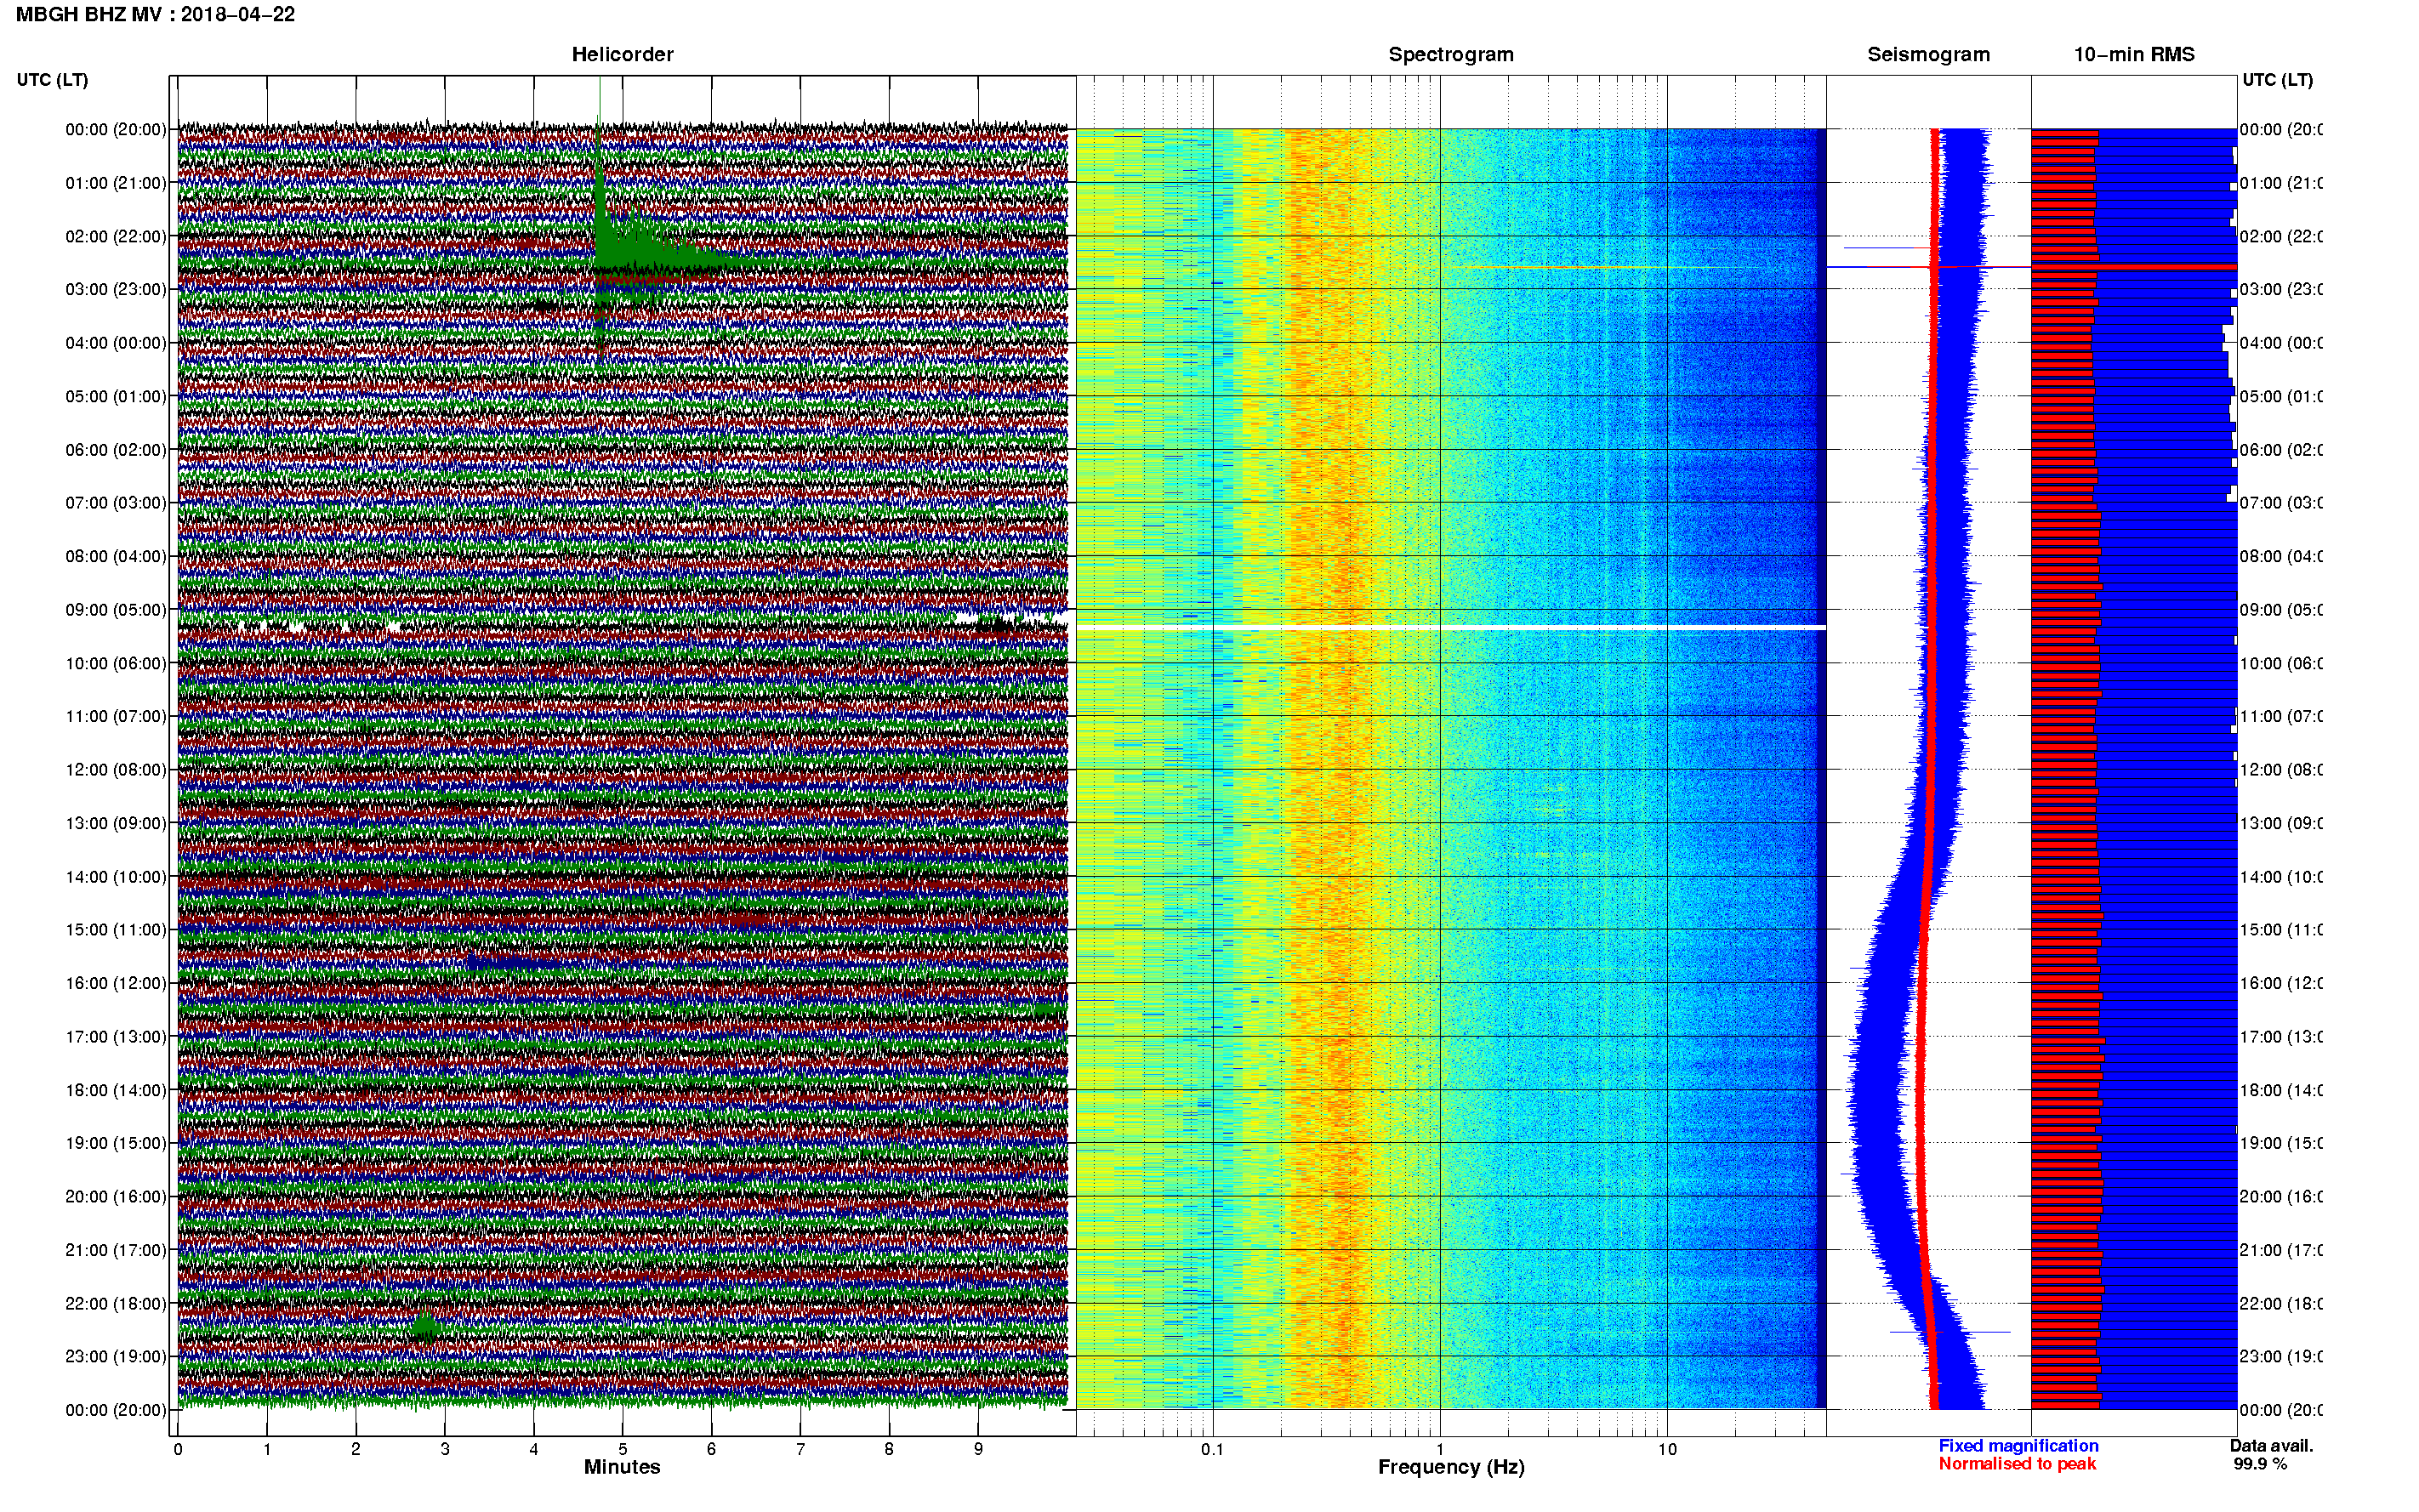Click frequency tick label '0.1'

(1212, 1449)
